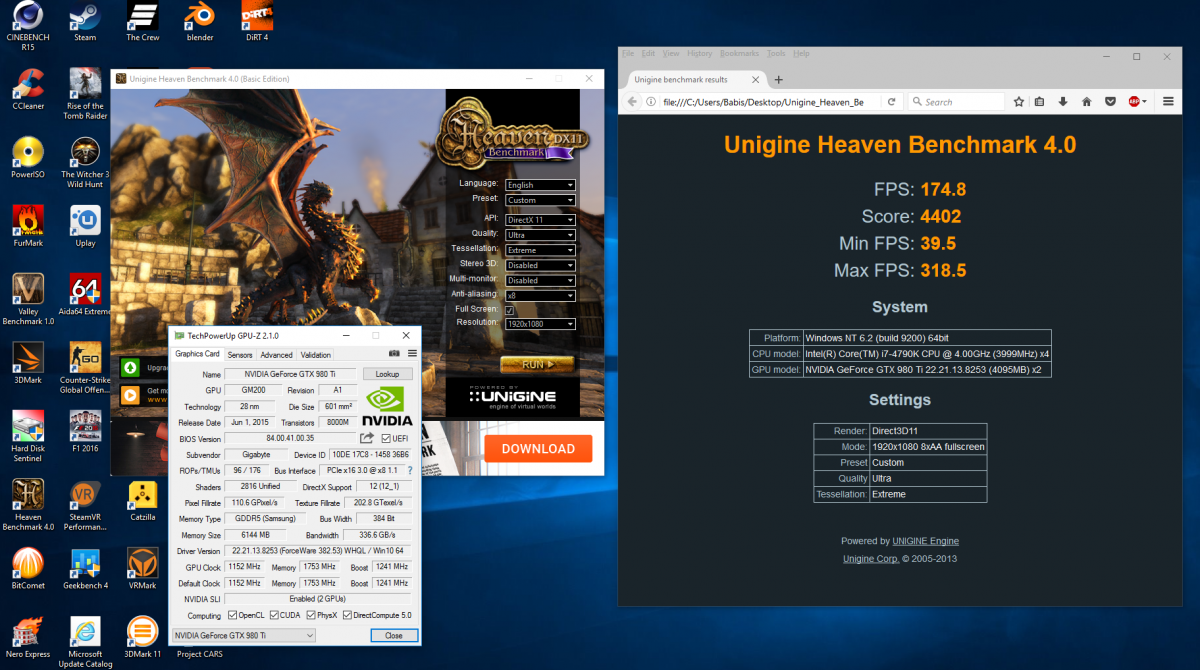Launch Steam from the desktop
Viewport: 1200px width, 670px height.
(85, 22)
